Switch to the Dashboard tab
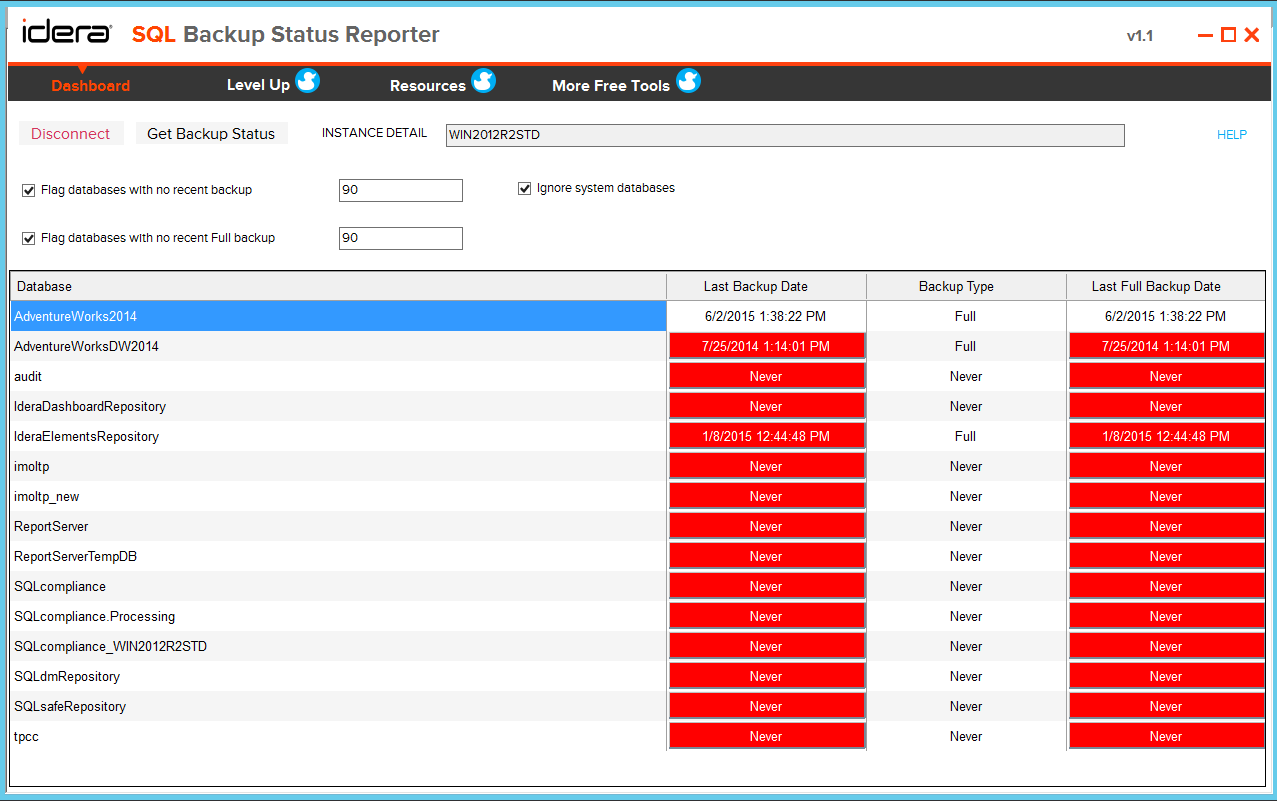This screenshot has height=801, width=1277. point(90,85)
